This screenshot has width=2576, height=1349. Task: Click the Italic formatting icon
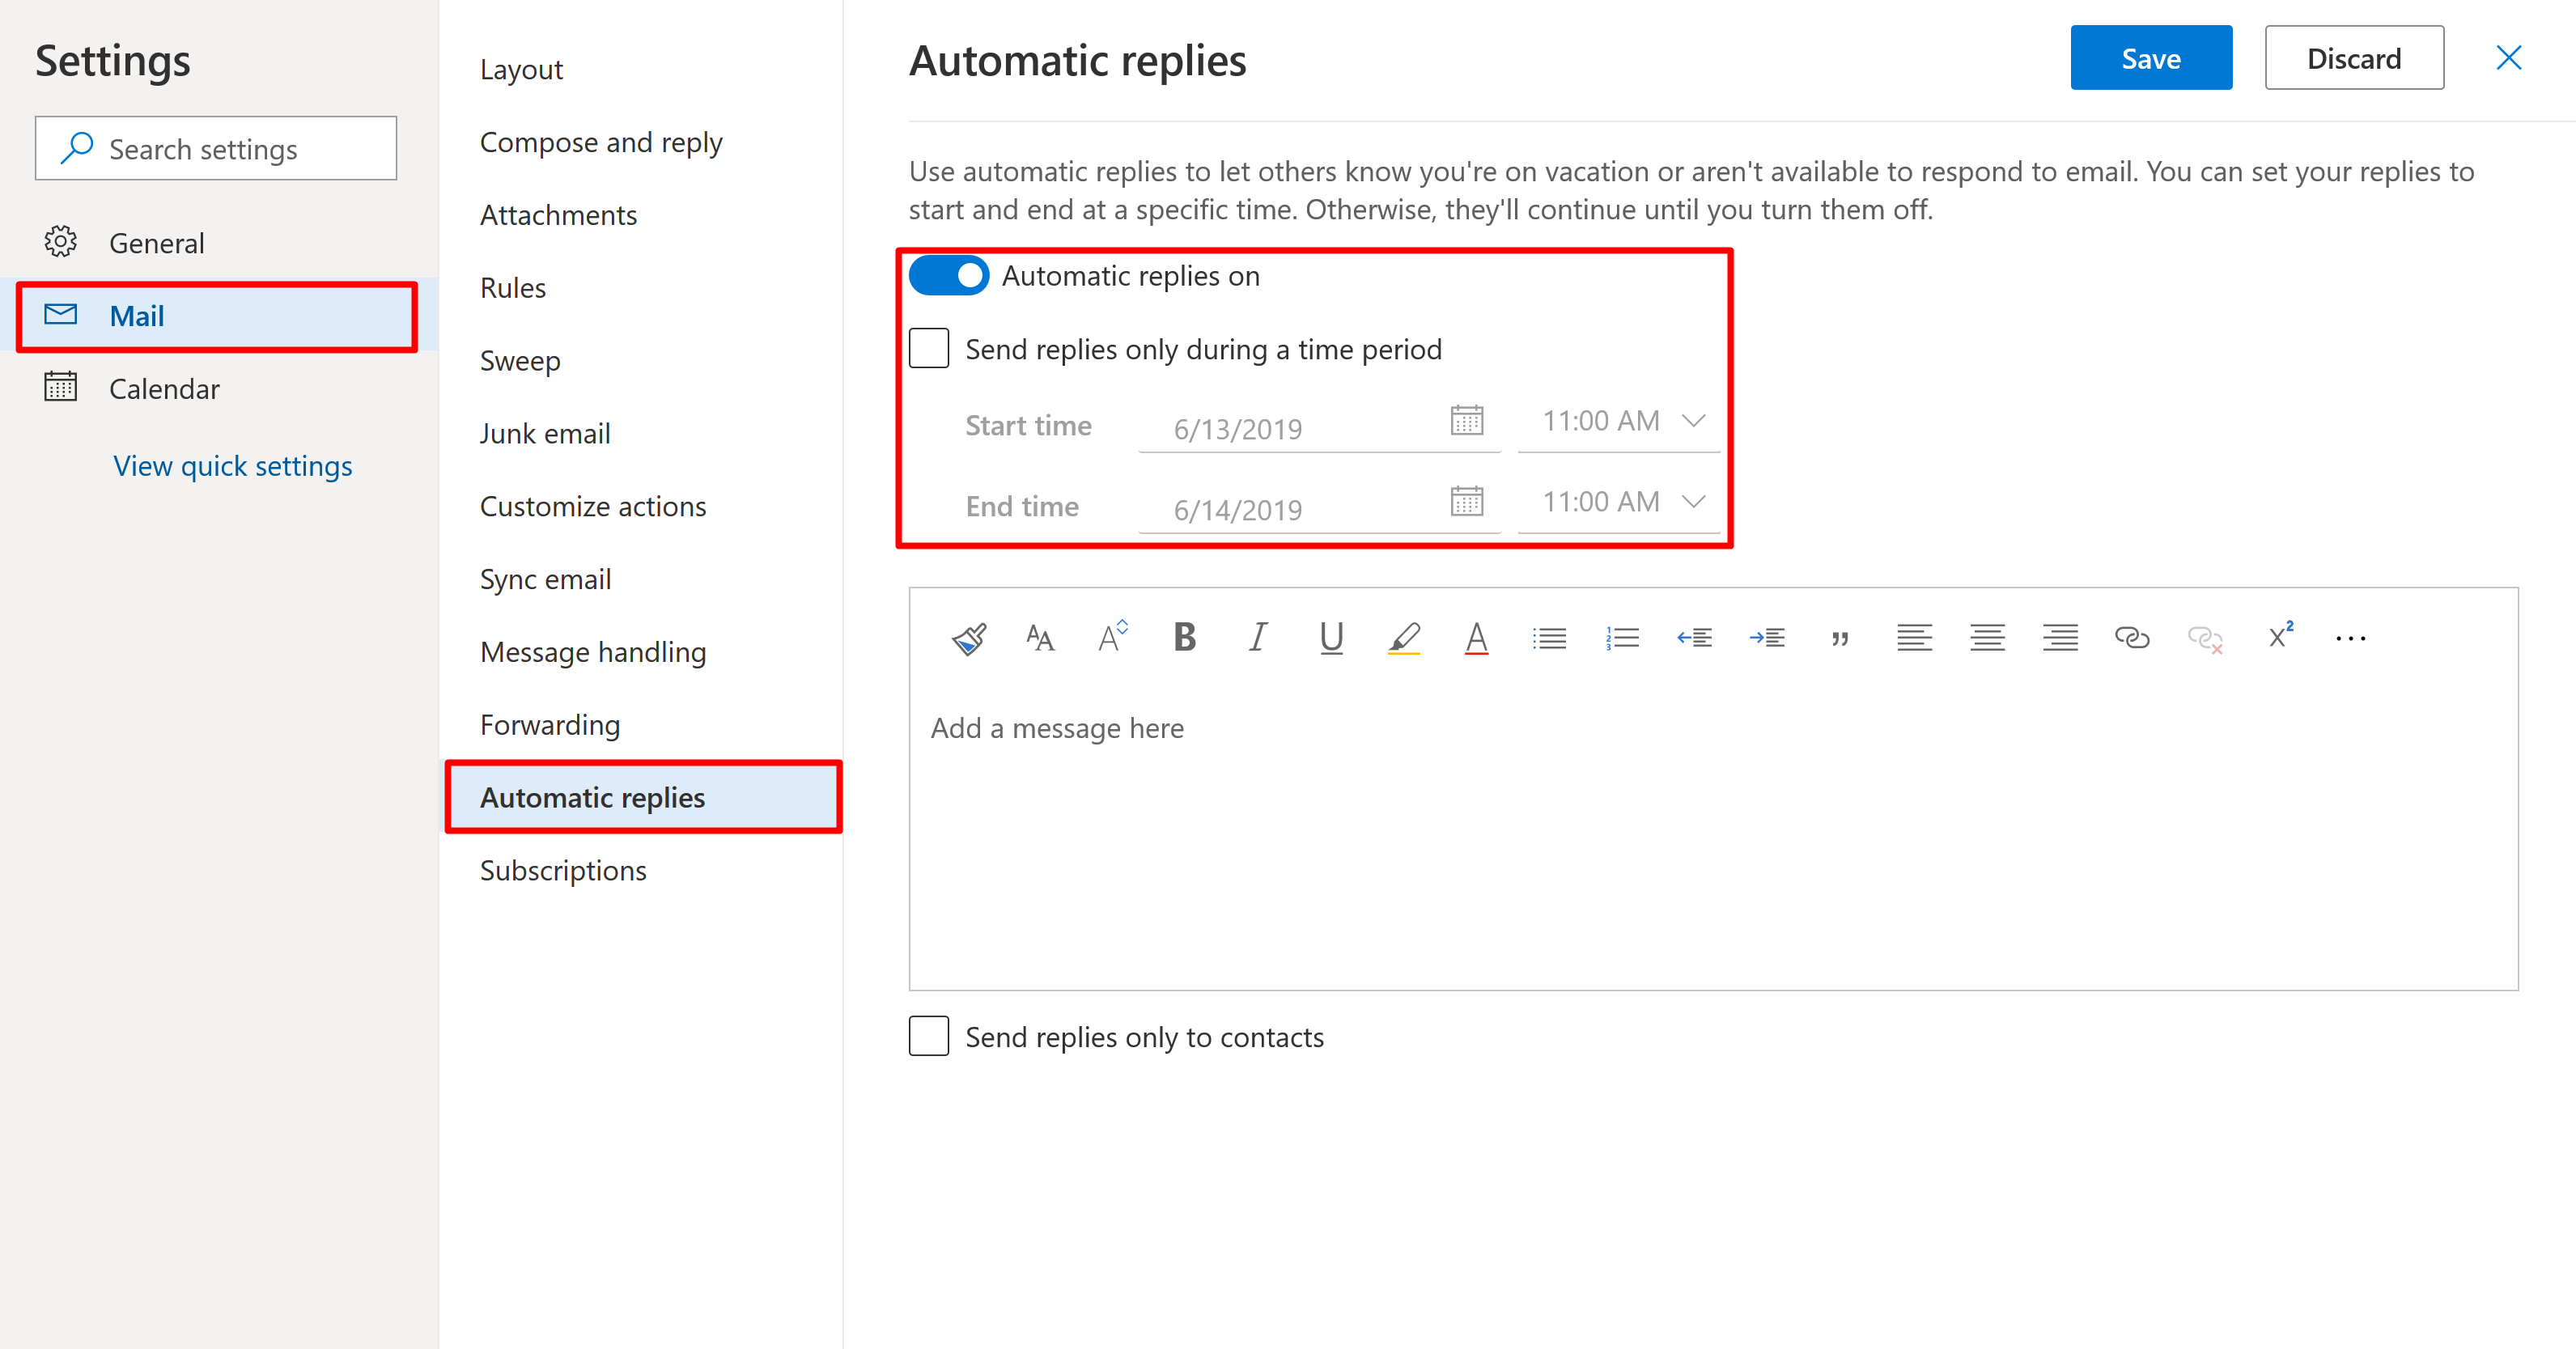point(1259,635)
